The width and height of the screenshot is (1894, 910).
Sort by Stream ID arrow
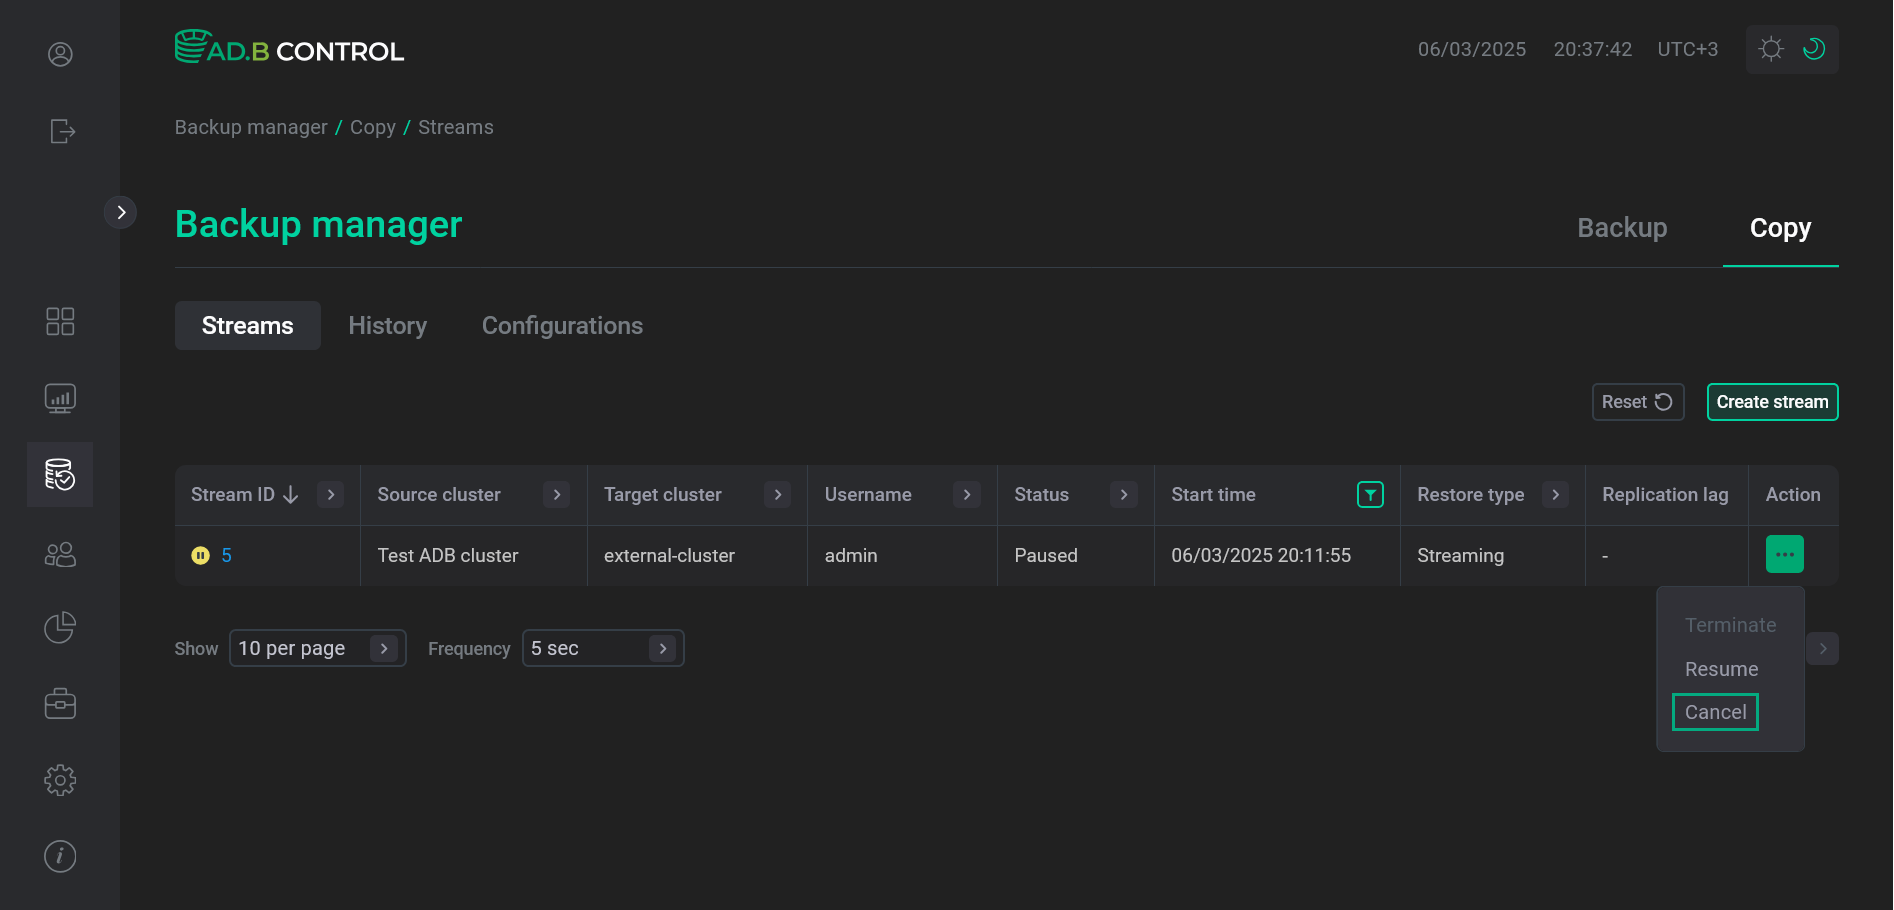pos(291,495)
